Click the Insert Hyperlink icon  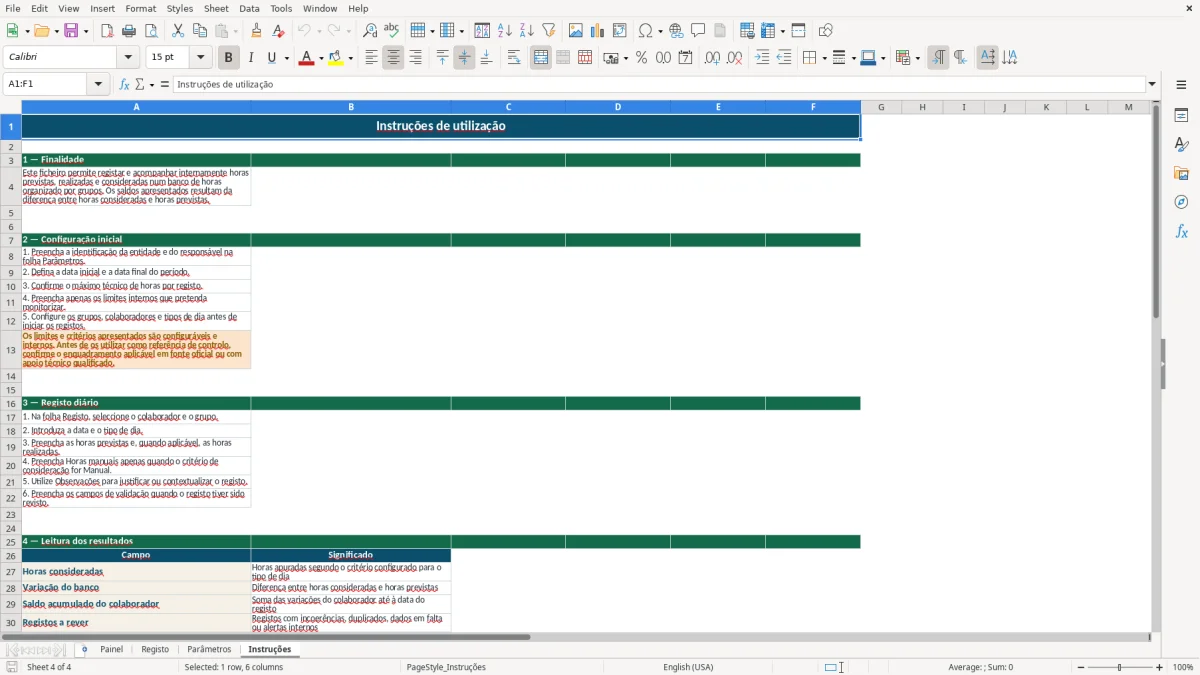coord(676,31)
